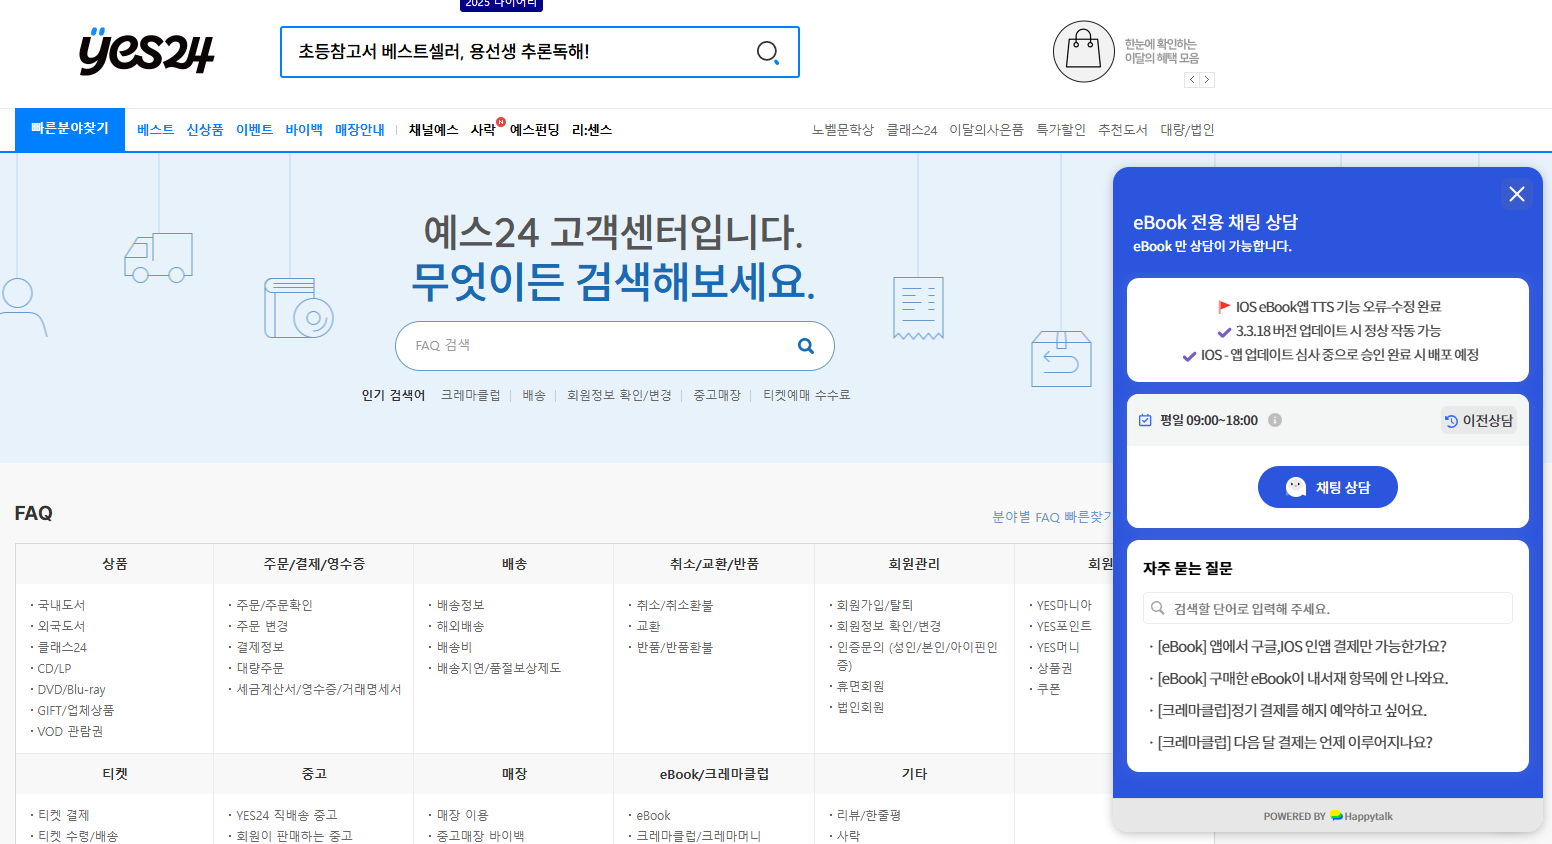
Task: Click the YES24 logo
Action: 147,51
